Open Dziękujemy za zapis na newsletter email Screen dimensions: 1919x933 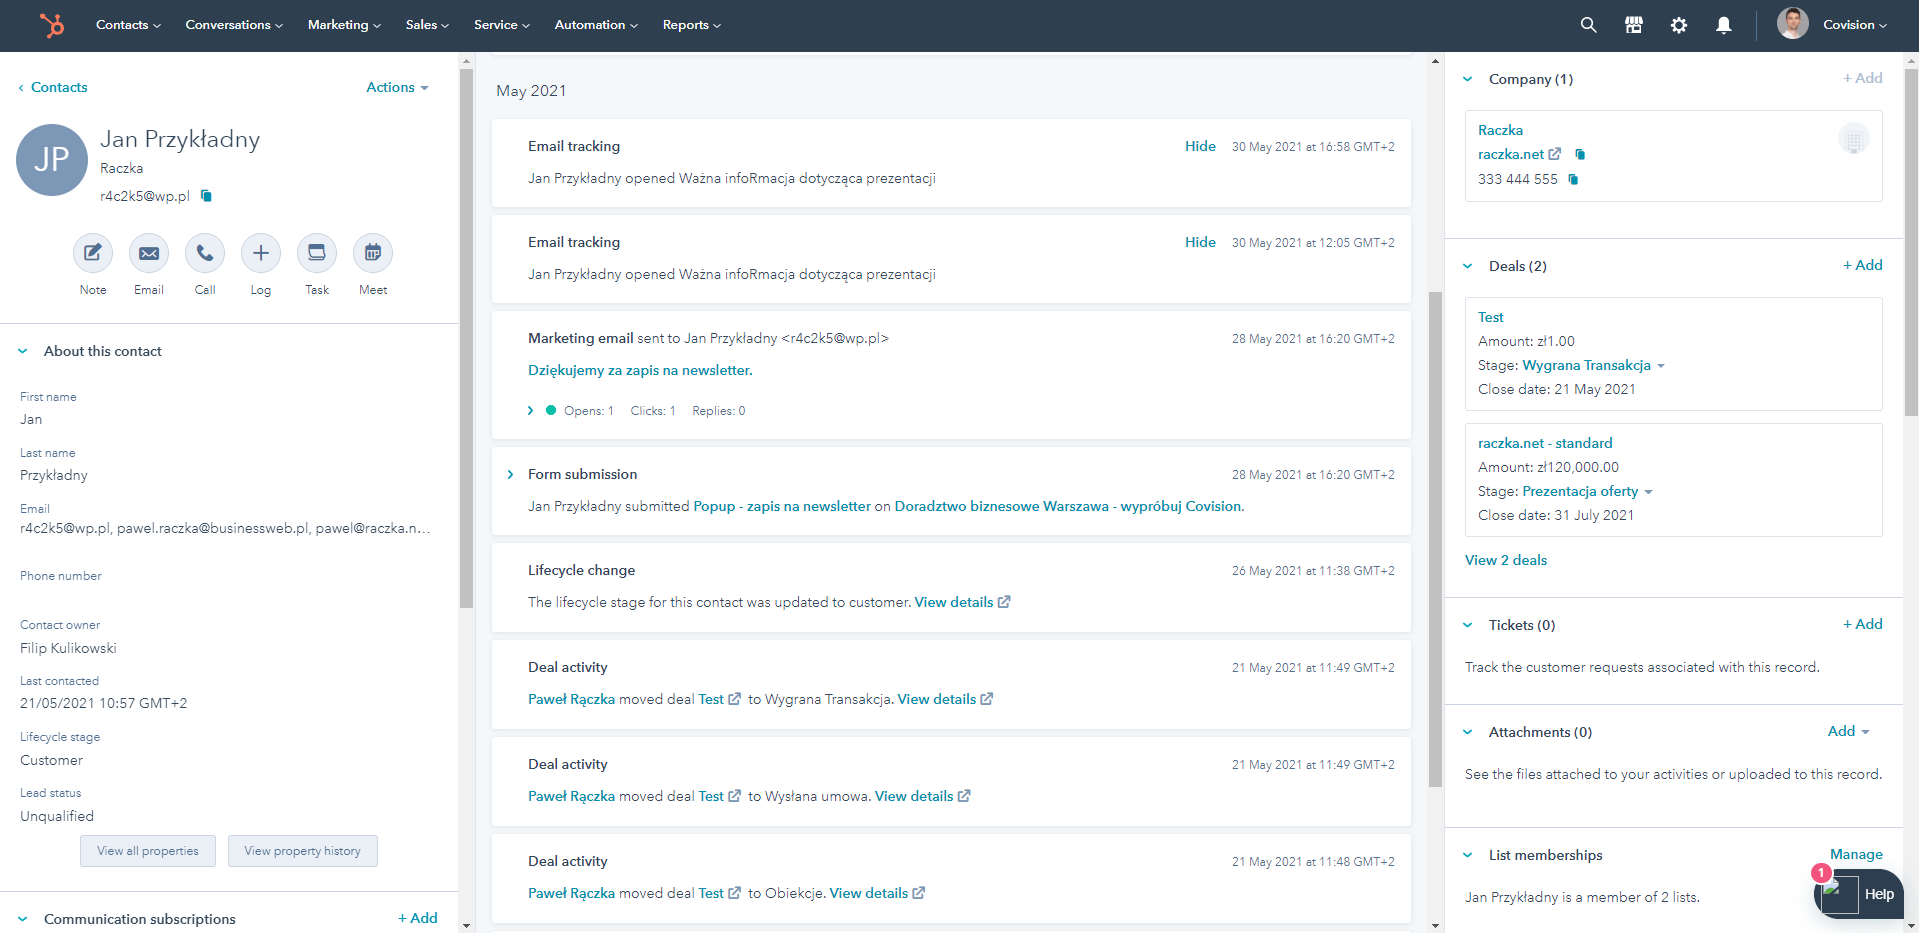tap(640, 370)
